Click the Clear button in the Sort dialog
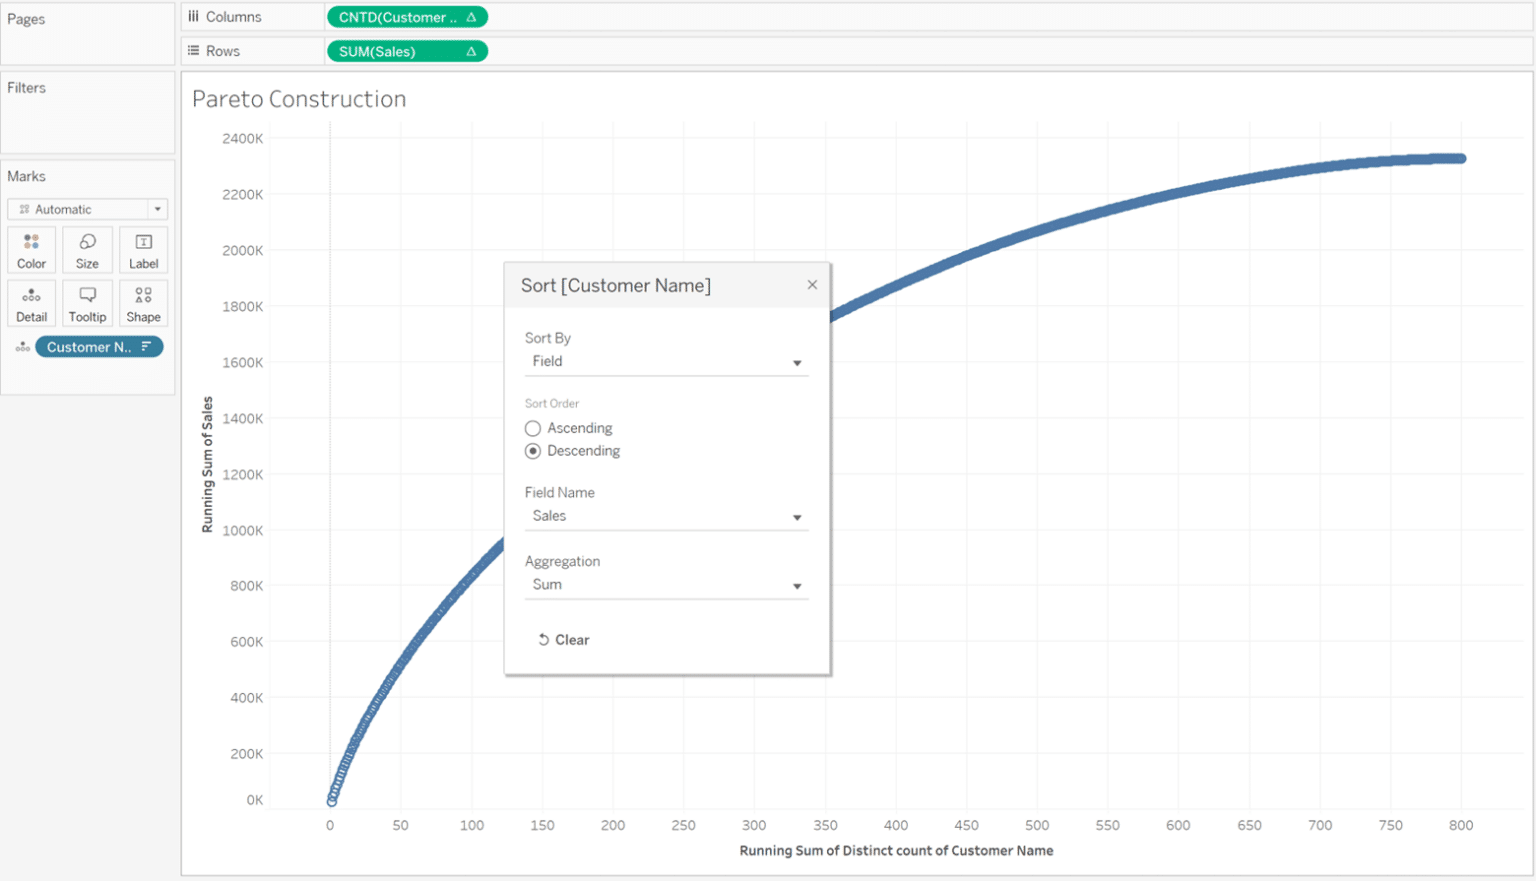Screen dimensions: 1536x881 564,639
